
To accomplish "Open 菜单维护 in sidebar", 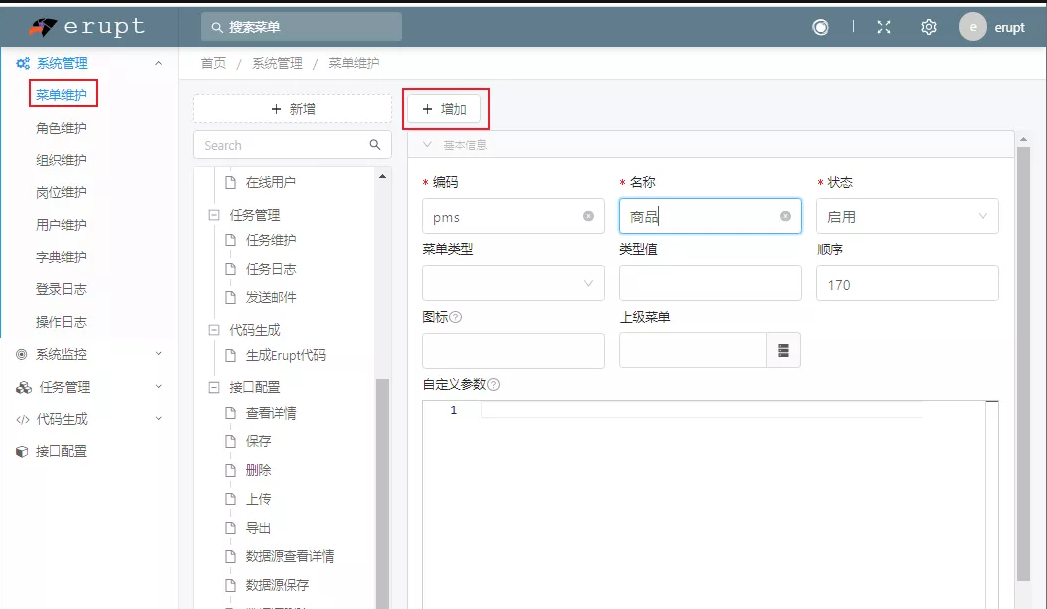I will pyautogui.click(x=61, y=95).
